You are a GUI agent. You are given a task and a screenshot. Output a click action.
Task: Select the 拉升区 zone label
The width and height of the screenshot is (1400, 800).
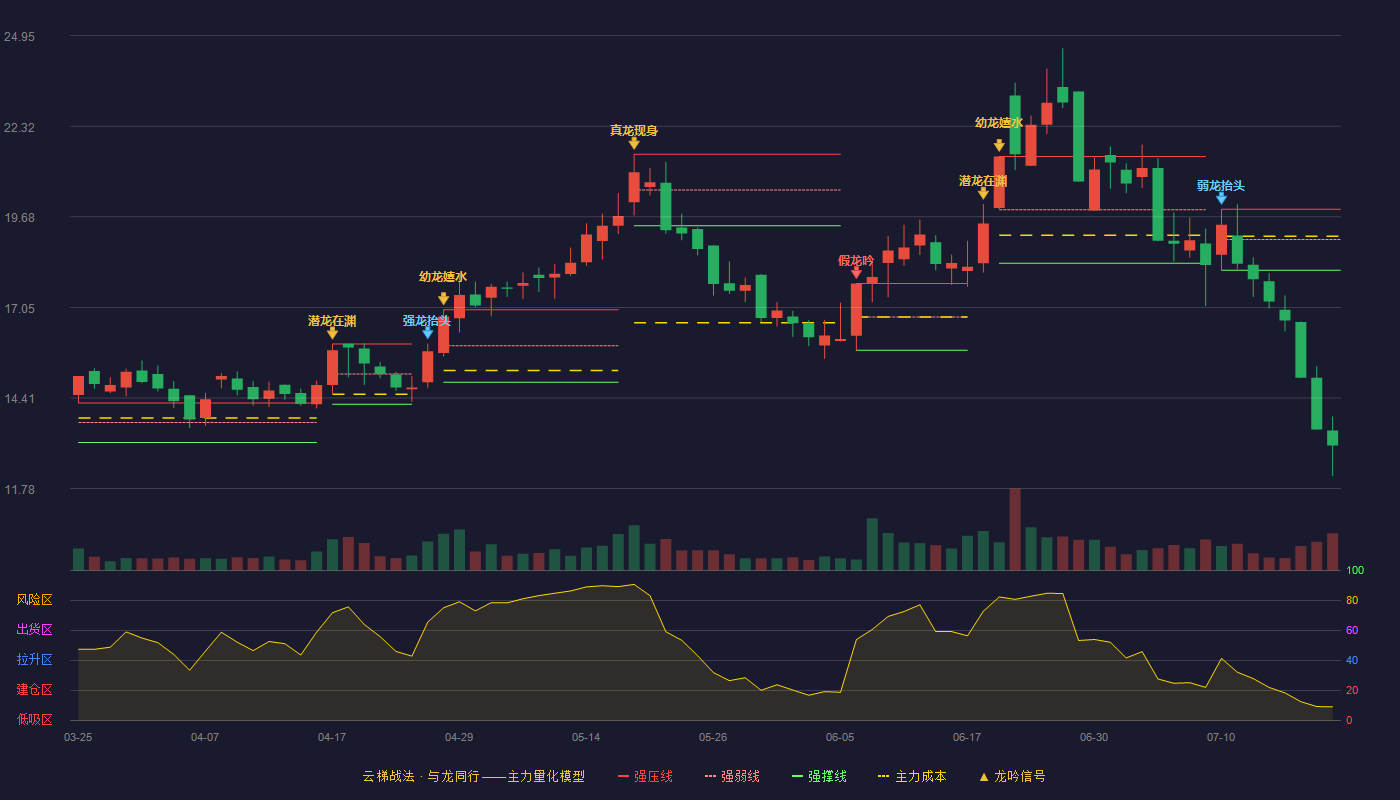(x=34, y=660)
